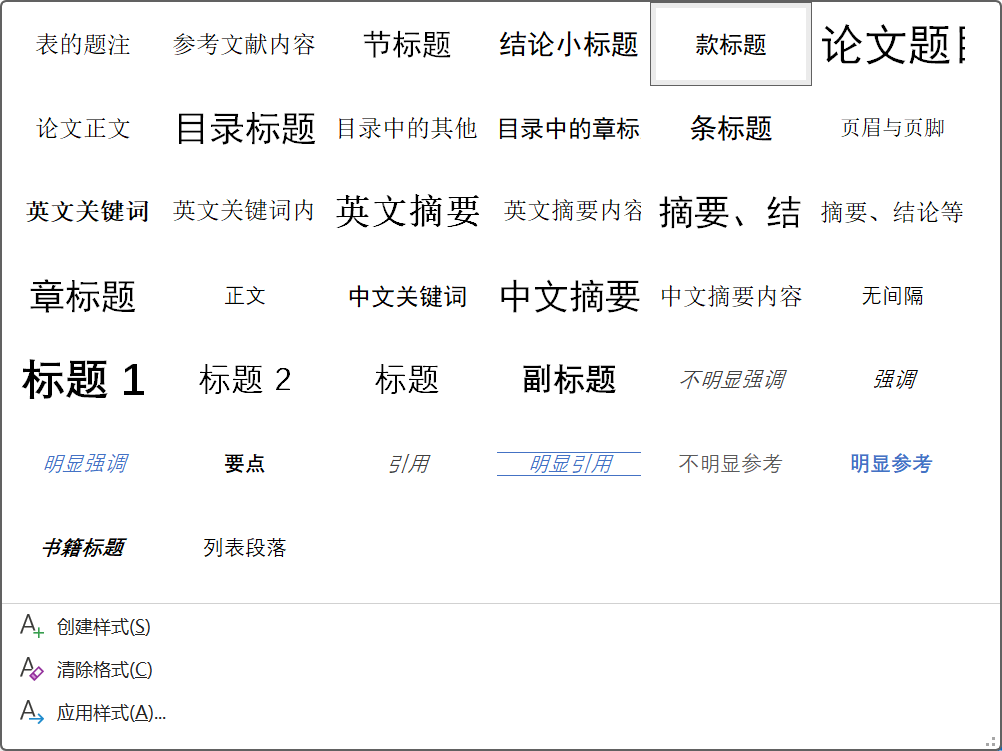Apply the 表的题注 style
This screenshot has height=751, width=1002.
click(x=83, y=45)
